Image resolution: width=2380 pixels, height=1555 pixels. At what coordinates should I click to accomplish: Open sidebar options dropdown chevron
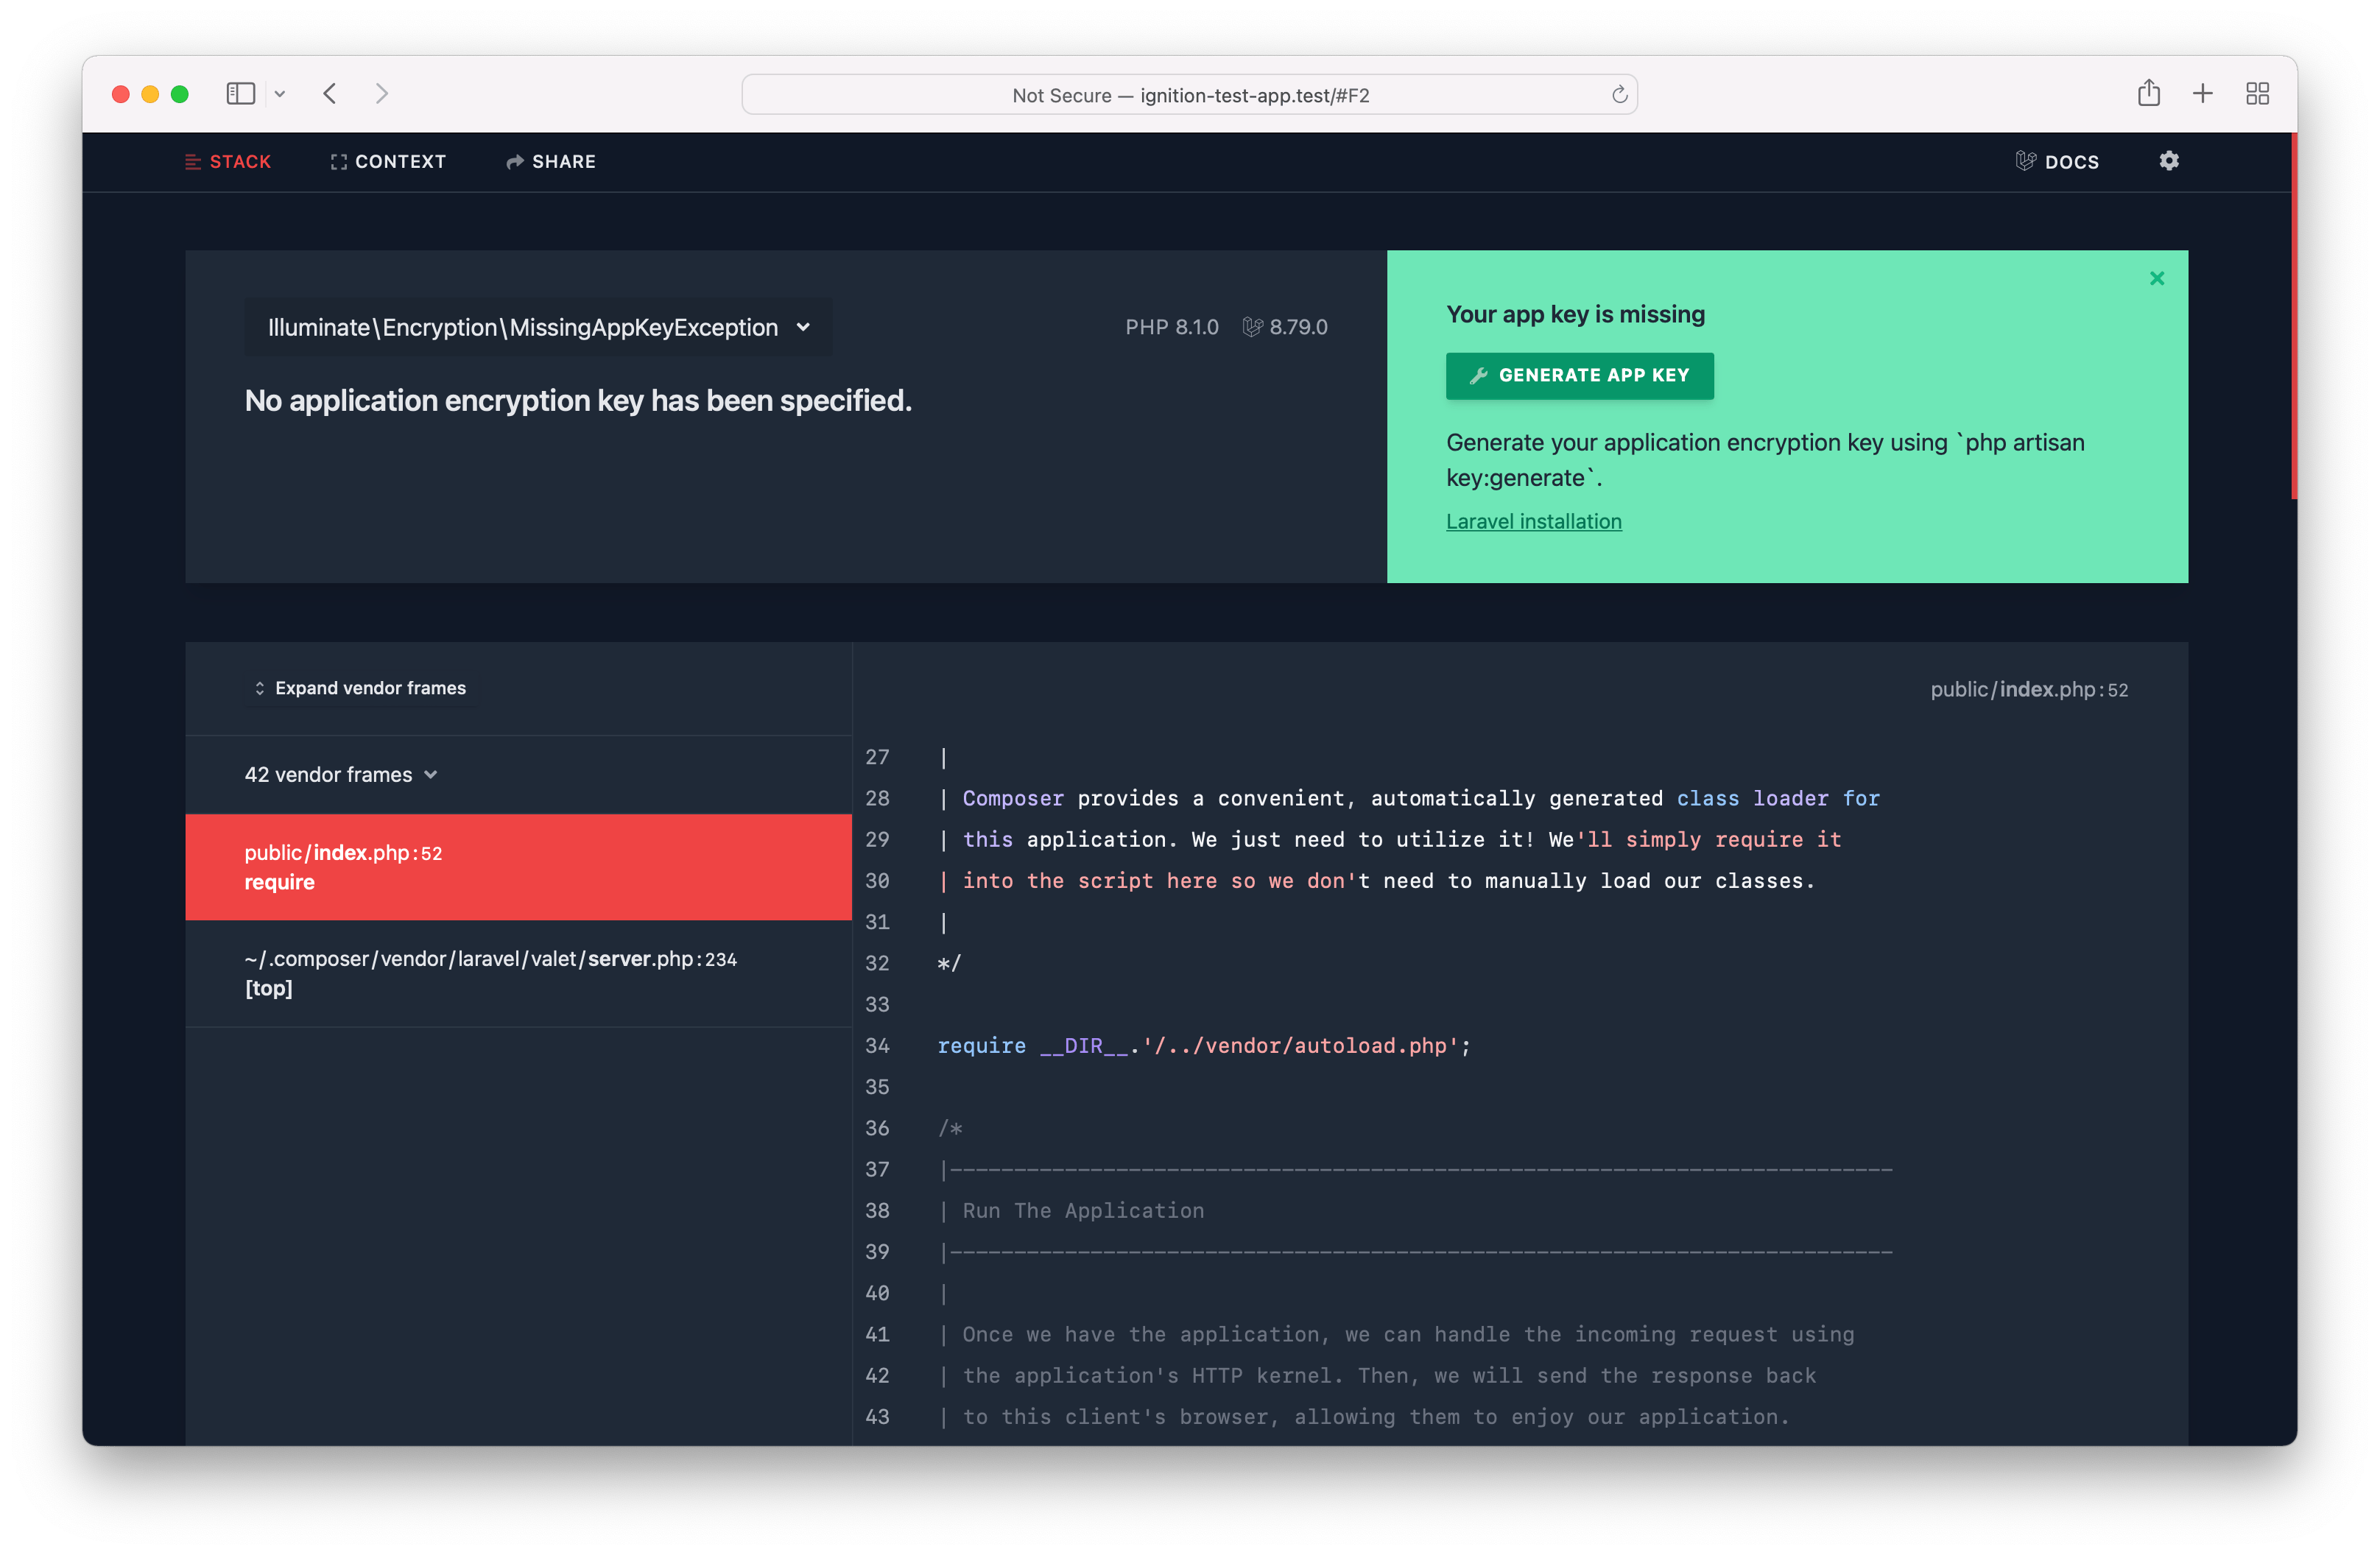click(280, 94)
